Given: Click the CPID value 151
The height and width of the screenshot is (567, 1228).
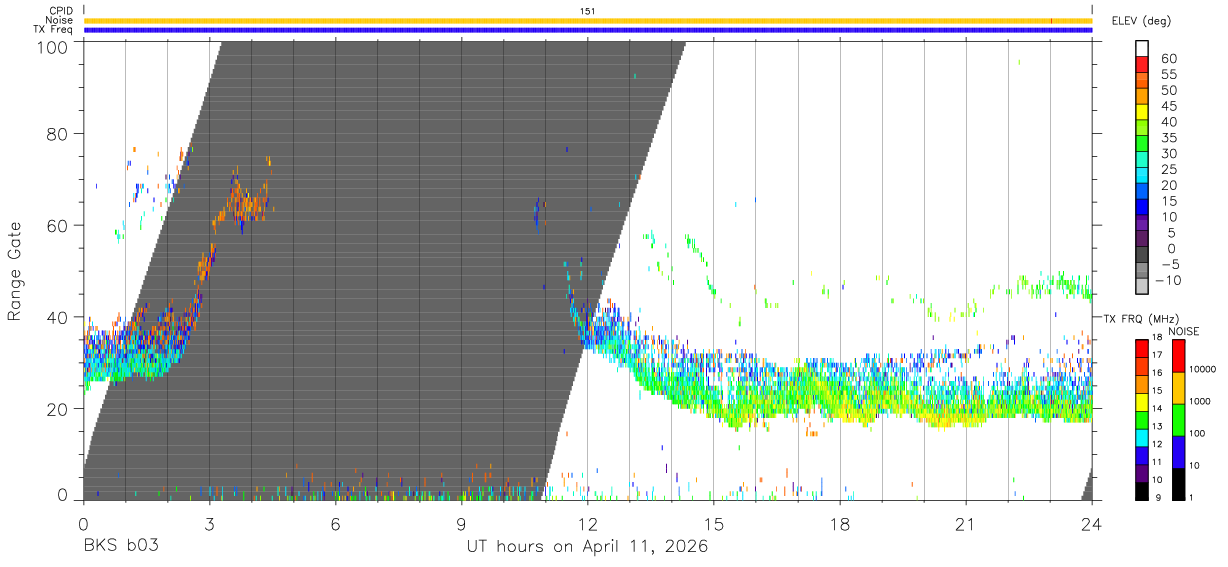Looking at the screenshot, I should click(588, 11).
